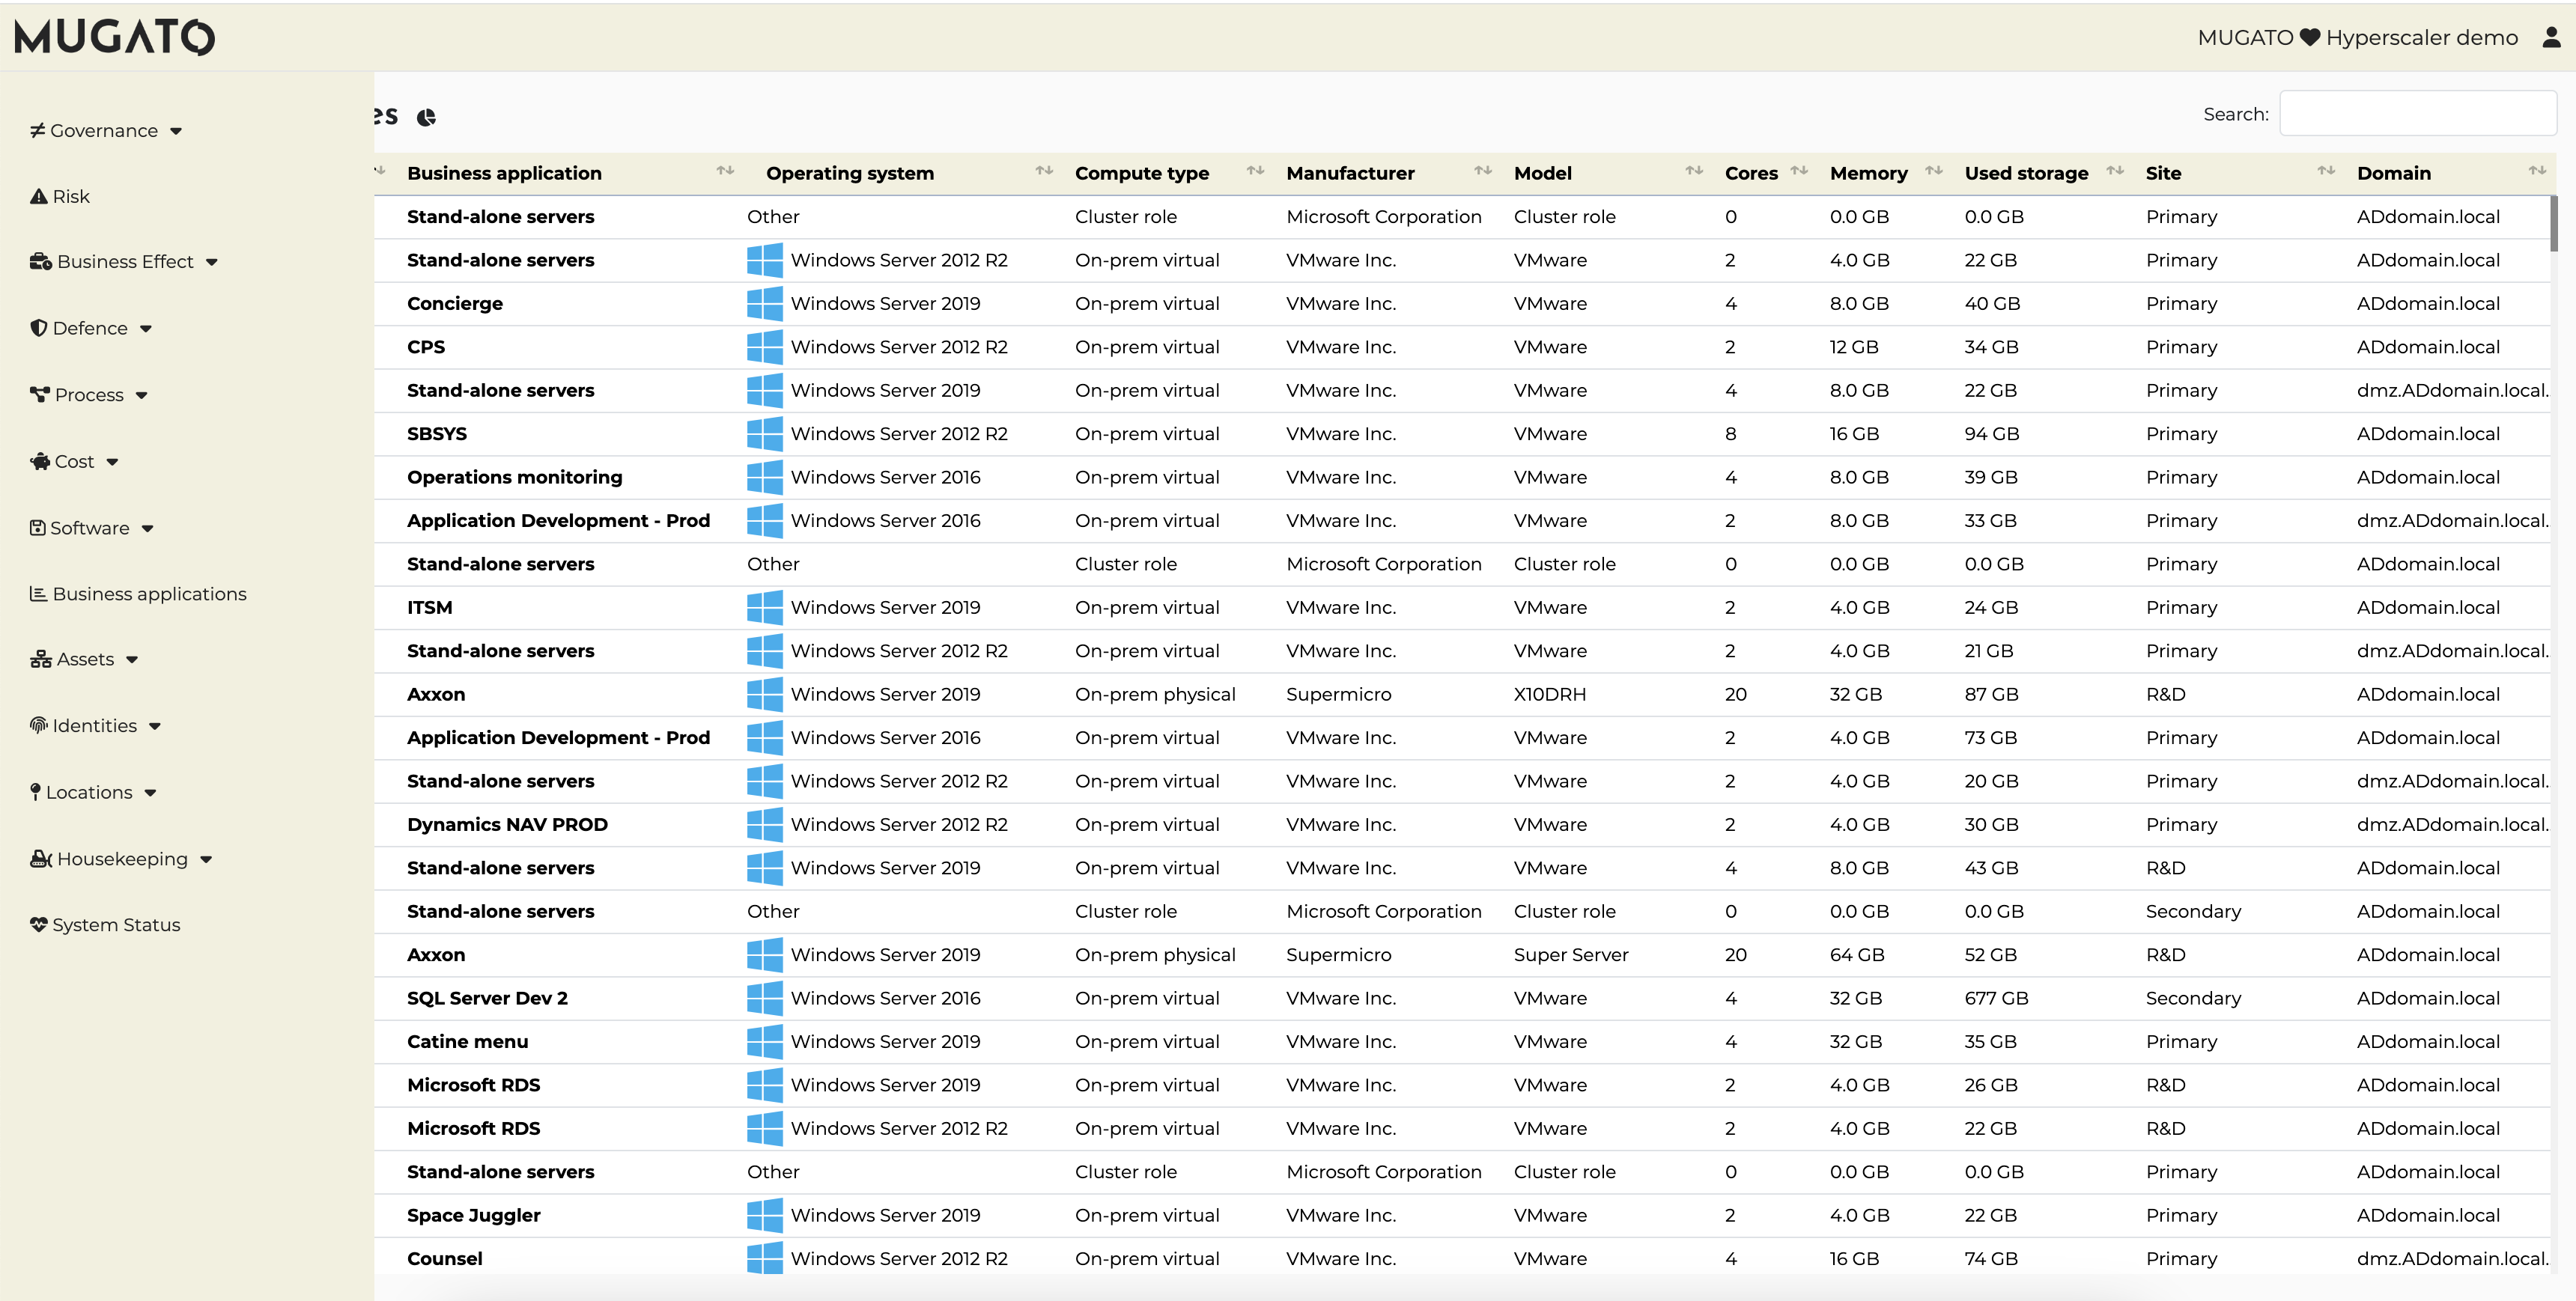
Task: Open the Dynamics NAV PROD application
Action: pos(507,824)
